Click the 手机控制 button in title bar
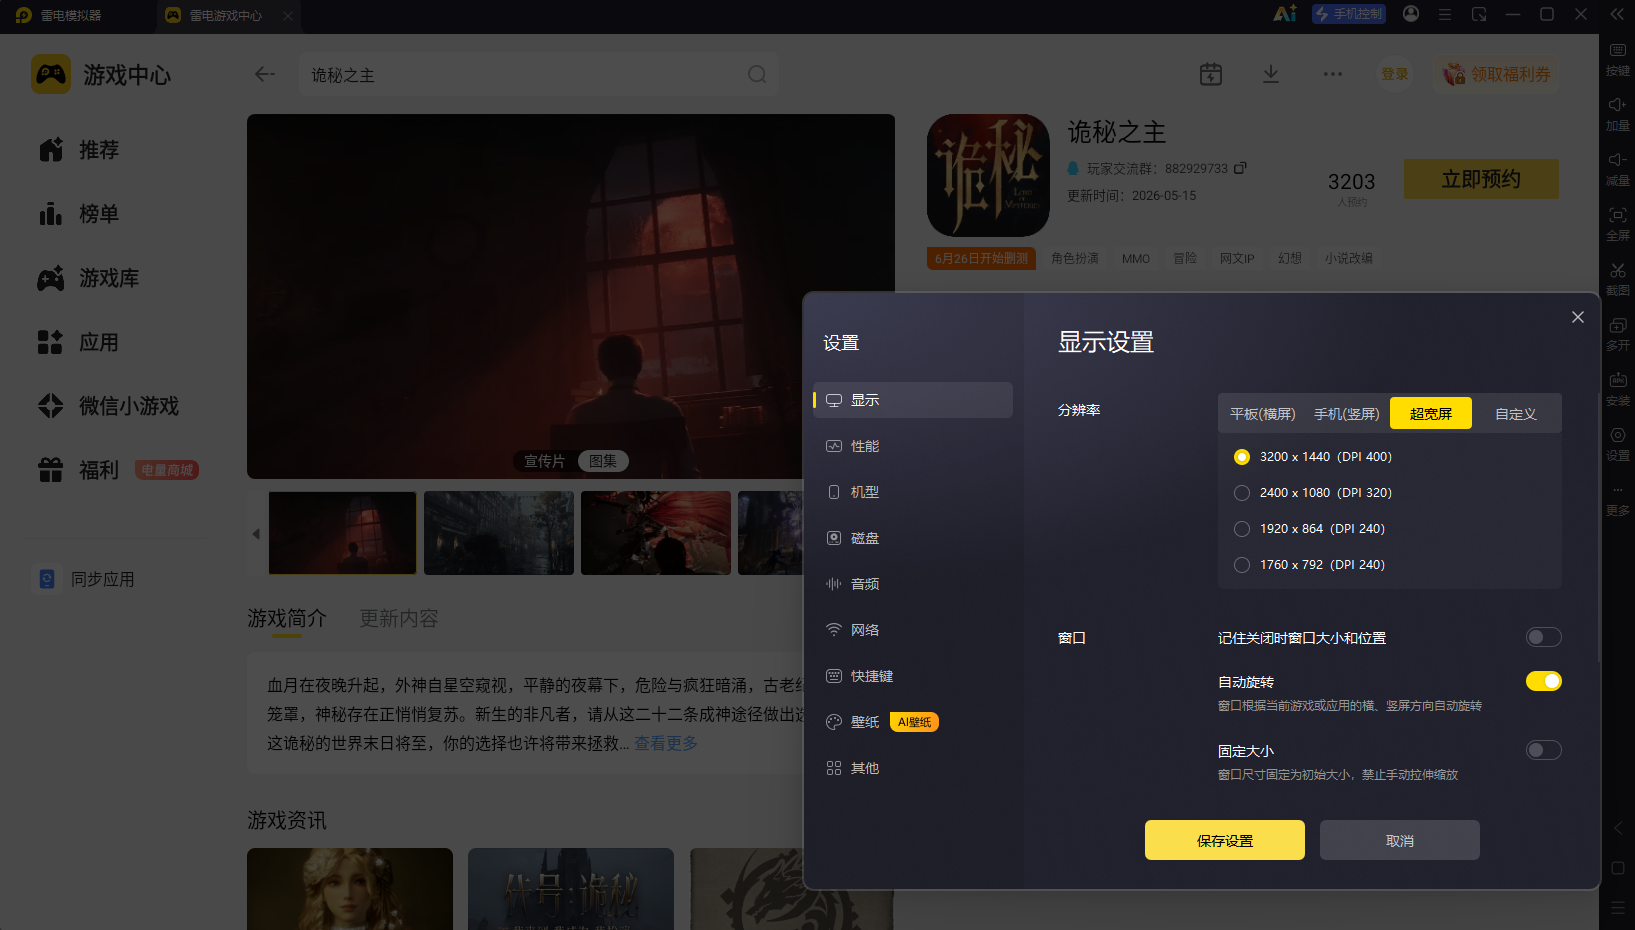Image resolution: width=1635 pixels, height=930 pixels. coord(1349,14)
